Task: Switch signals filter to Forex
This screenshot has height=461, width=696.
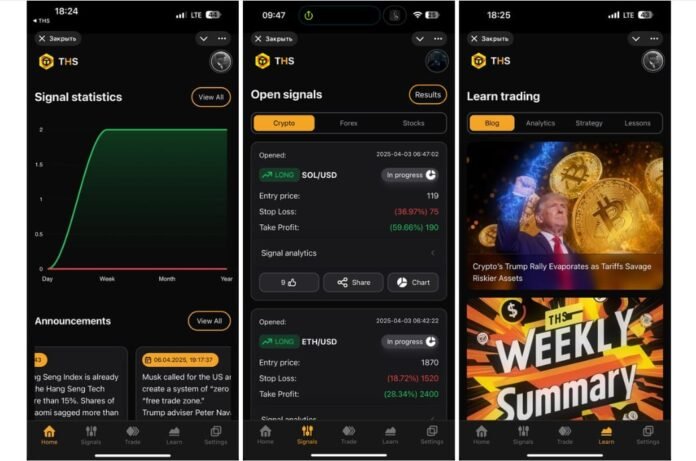Action: (348, 123)
